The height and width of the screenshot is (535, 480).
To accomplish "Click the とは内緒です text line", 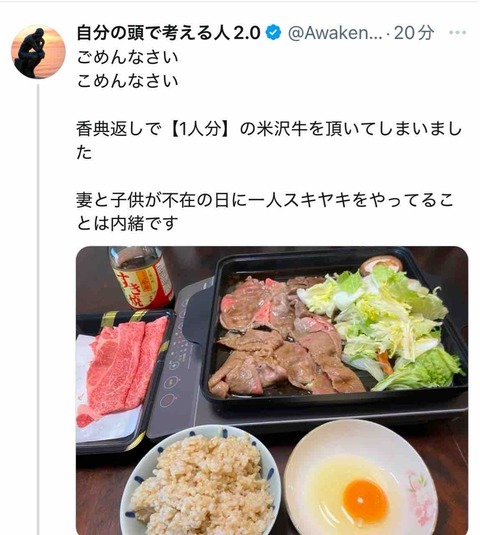I will click(x=127, y=224).
